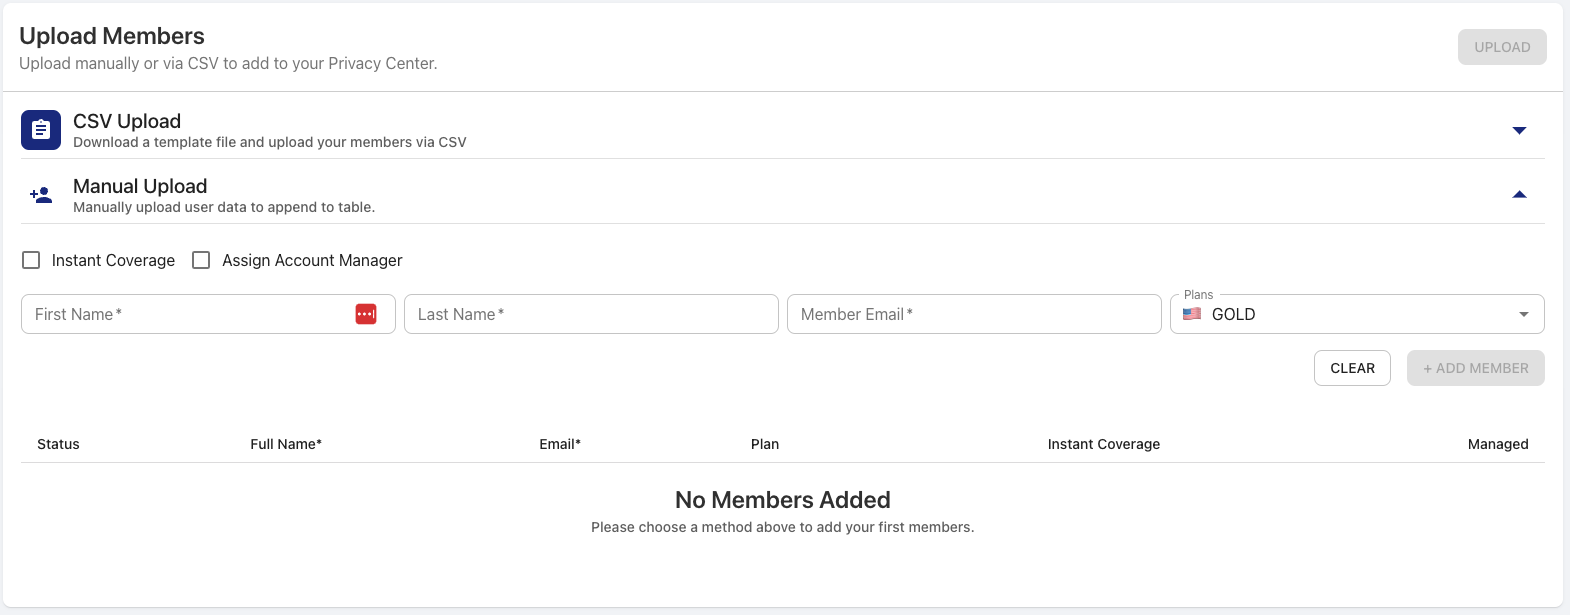The height and width of the screenshot is (615, 1570).
Task: Click the + ADD MEMBER button
Action: point(1476,368)
